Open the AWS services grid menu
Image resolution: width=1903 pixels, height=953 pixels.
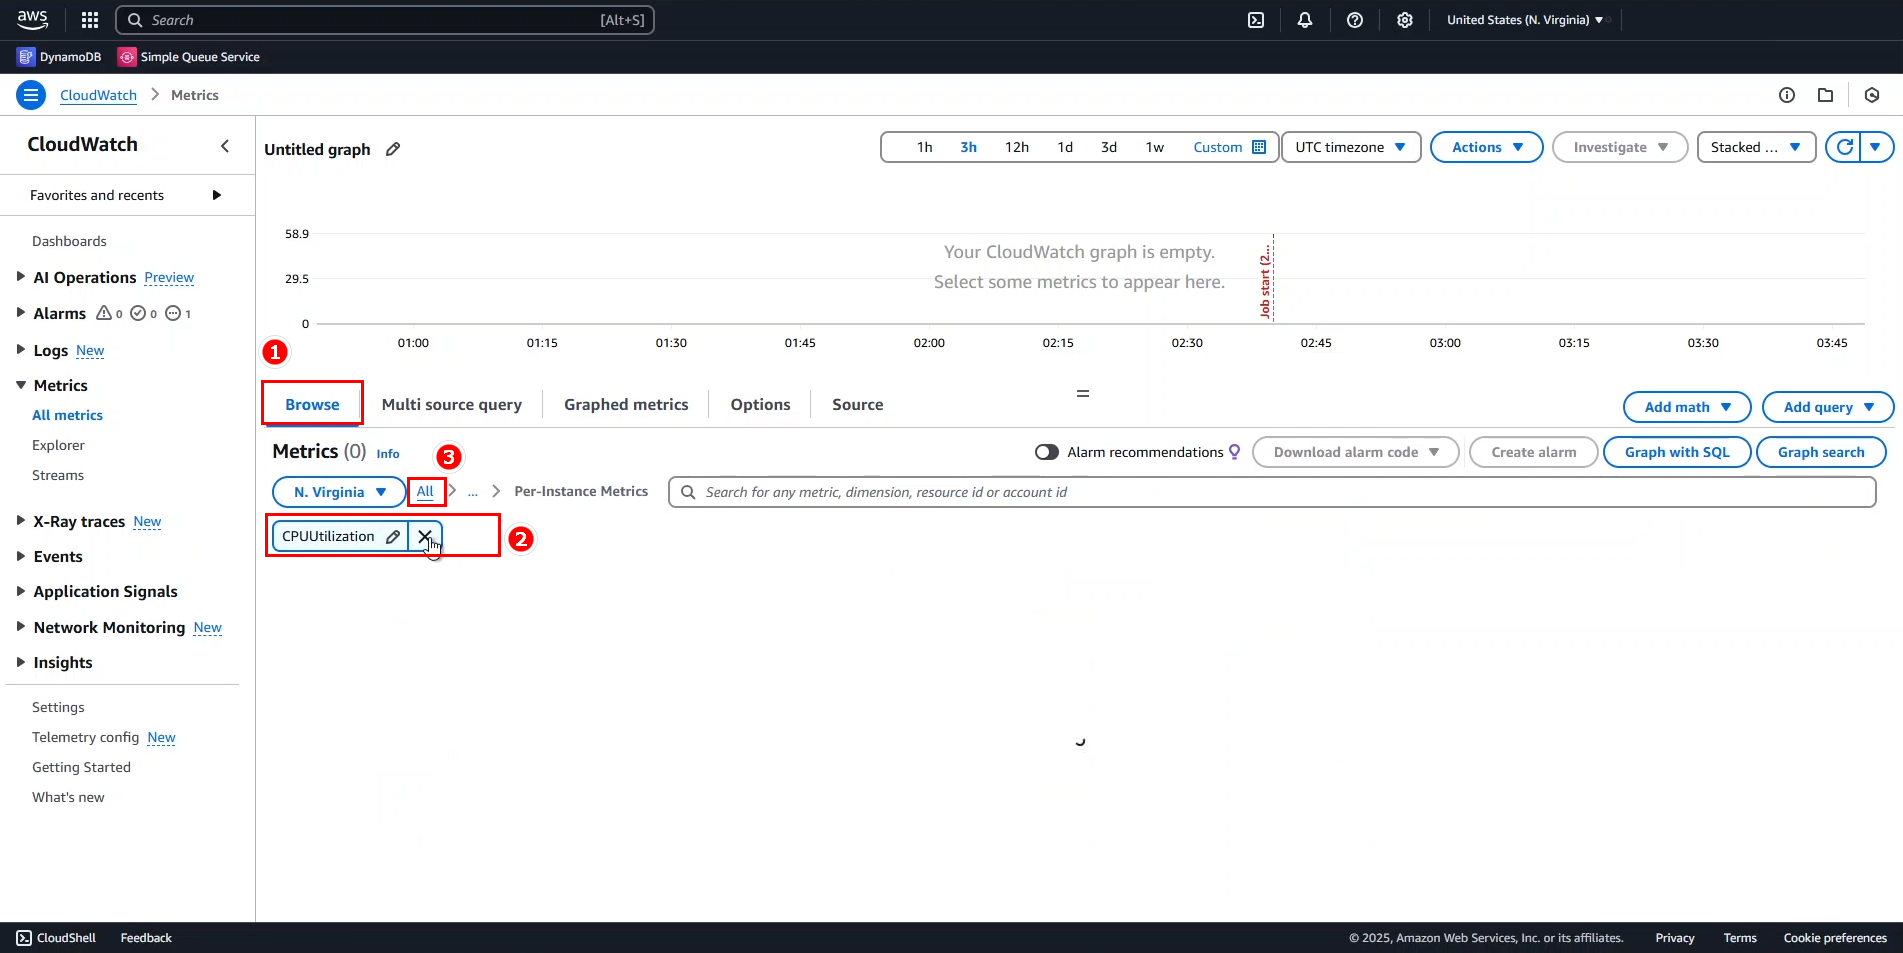(x=90, y=20)
